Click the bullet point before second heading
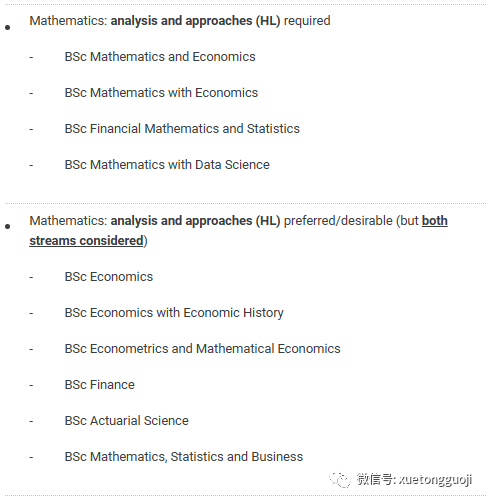The image size is (487, 502). pyautogui.click(x=8, y=227)
